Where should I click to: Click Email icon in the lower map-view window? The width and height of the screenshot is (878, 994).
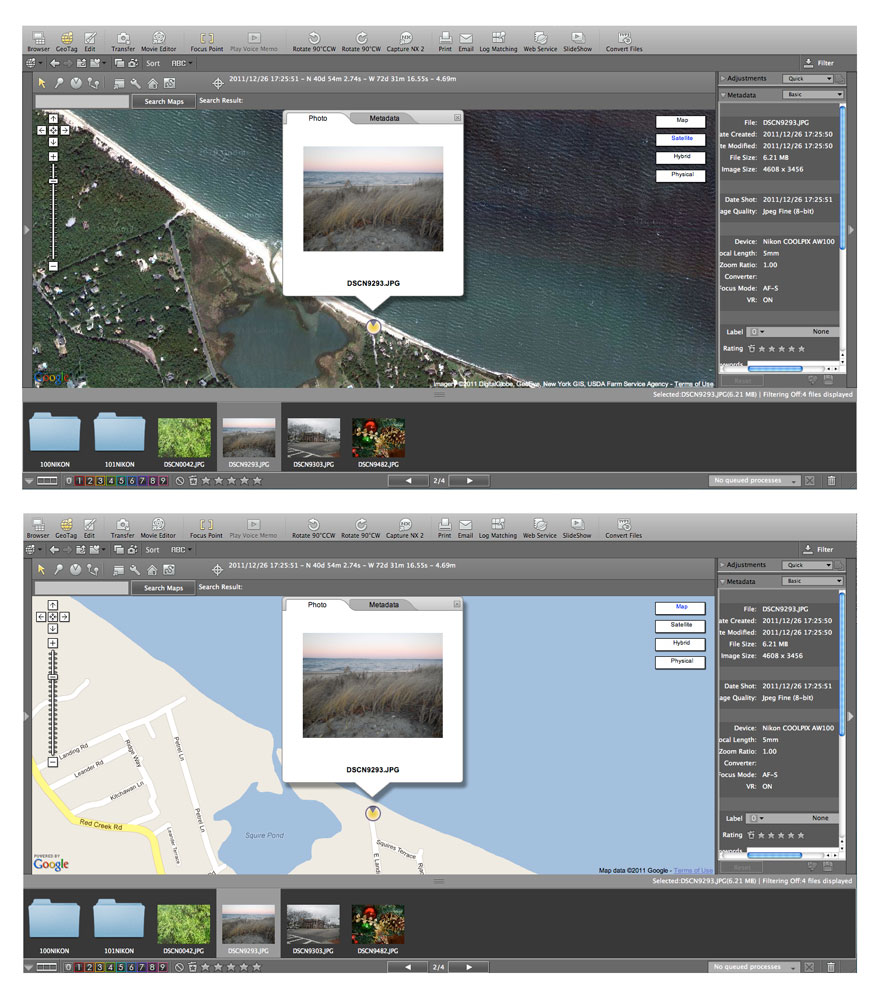[465, 528]
